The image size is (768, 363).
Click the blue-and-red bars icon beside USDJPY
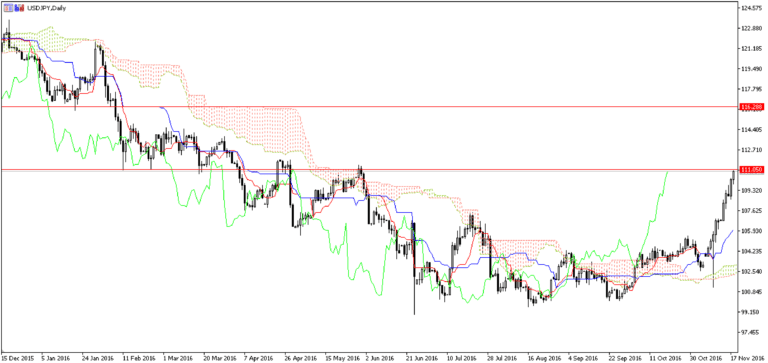tap(19, 8)
